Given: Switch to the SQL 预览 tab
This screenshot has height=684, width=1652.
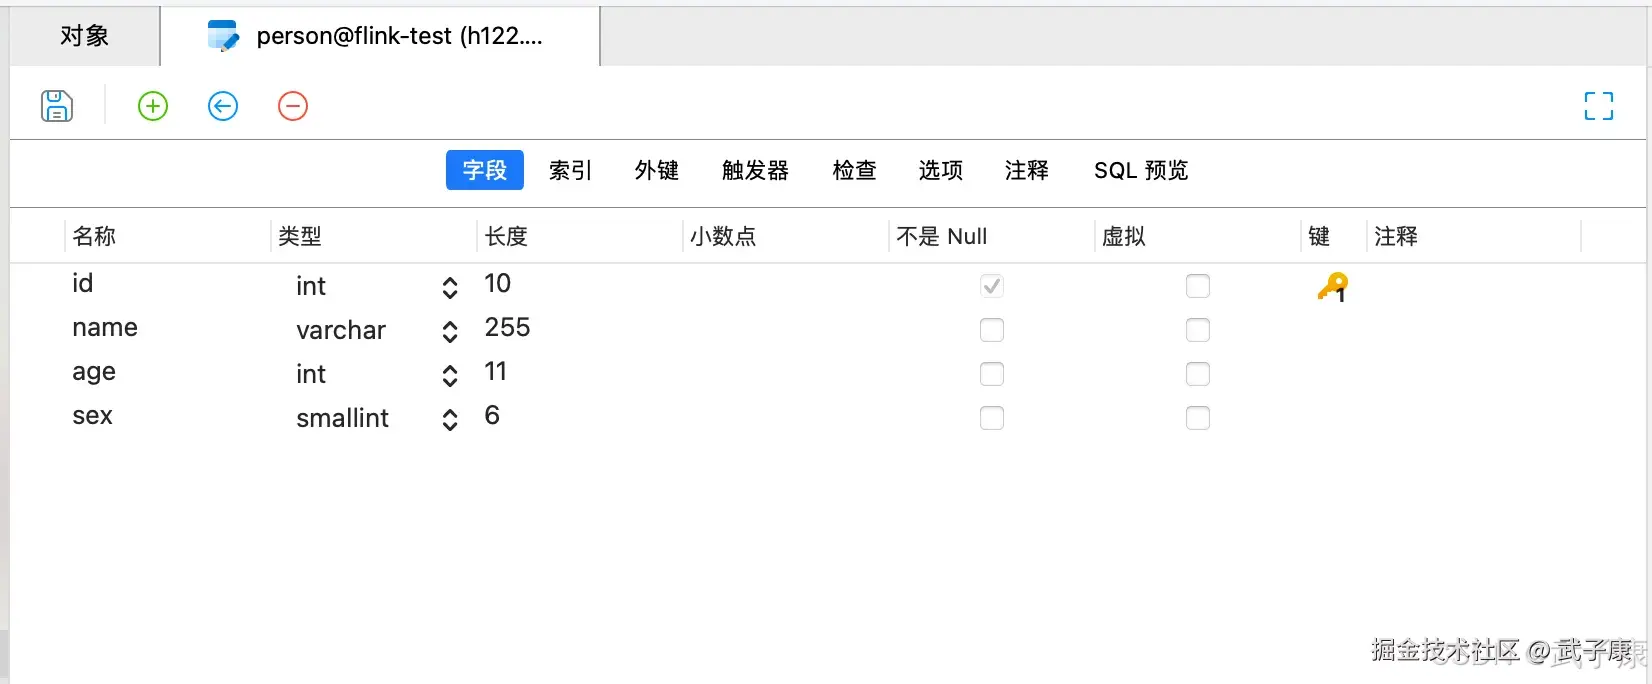Looking at the screenshot, I should tap(1141, 171).
